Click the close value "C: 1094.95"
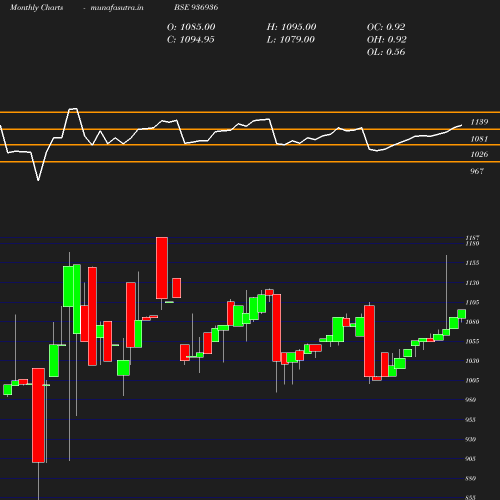Viewport: 500px width, 500px height. [191, 39]
